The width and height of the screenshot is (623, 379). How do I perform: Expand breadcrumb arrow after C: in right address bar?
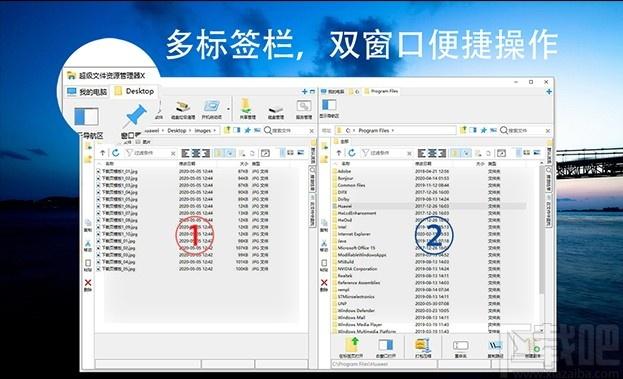click(x=354, y=130)
